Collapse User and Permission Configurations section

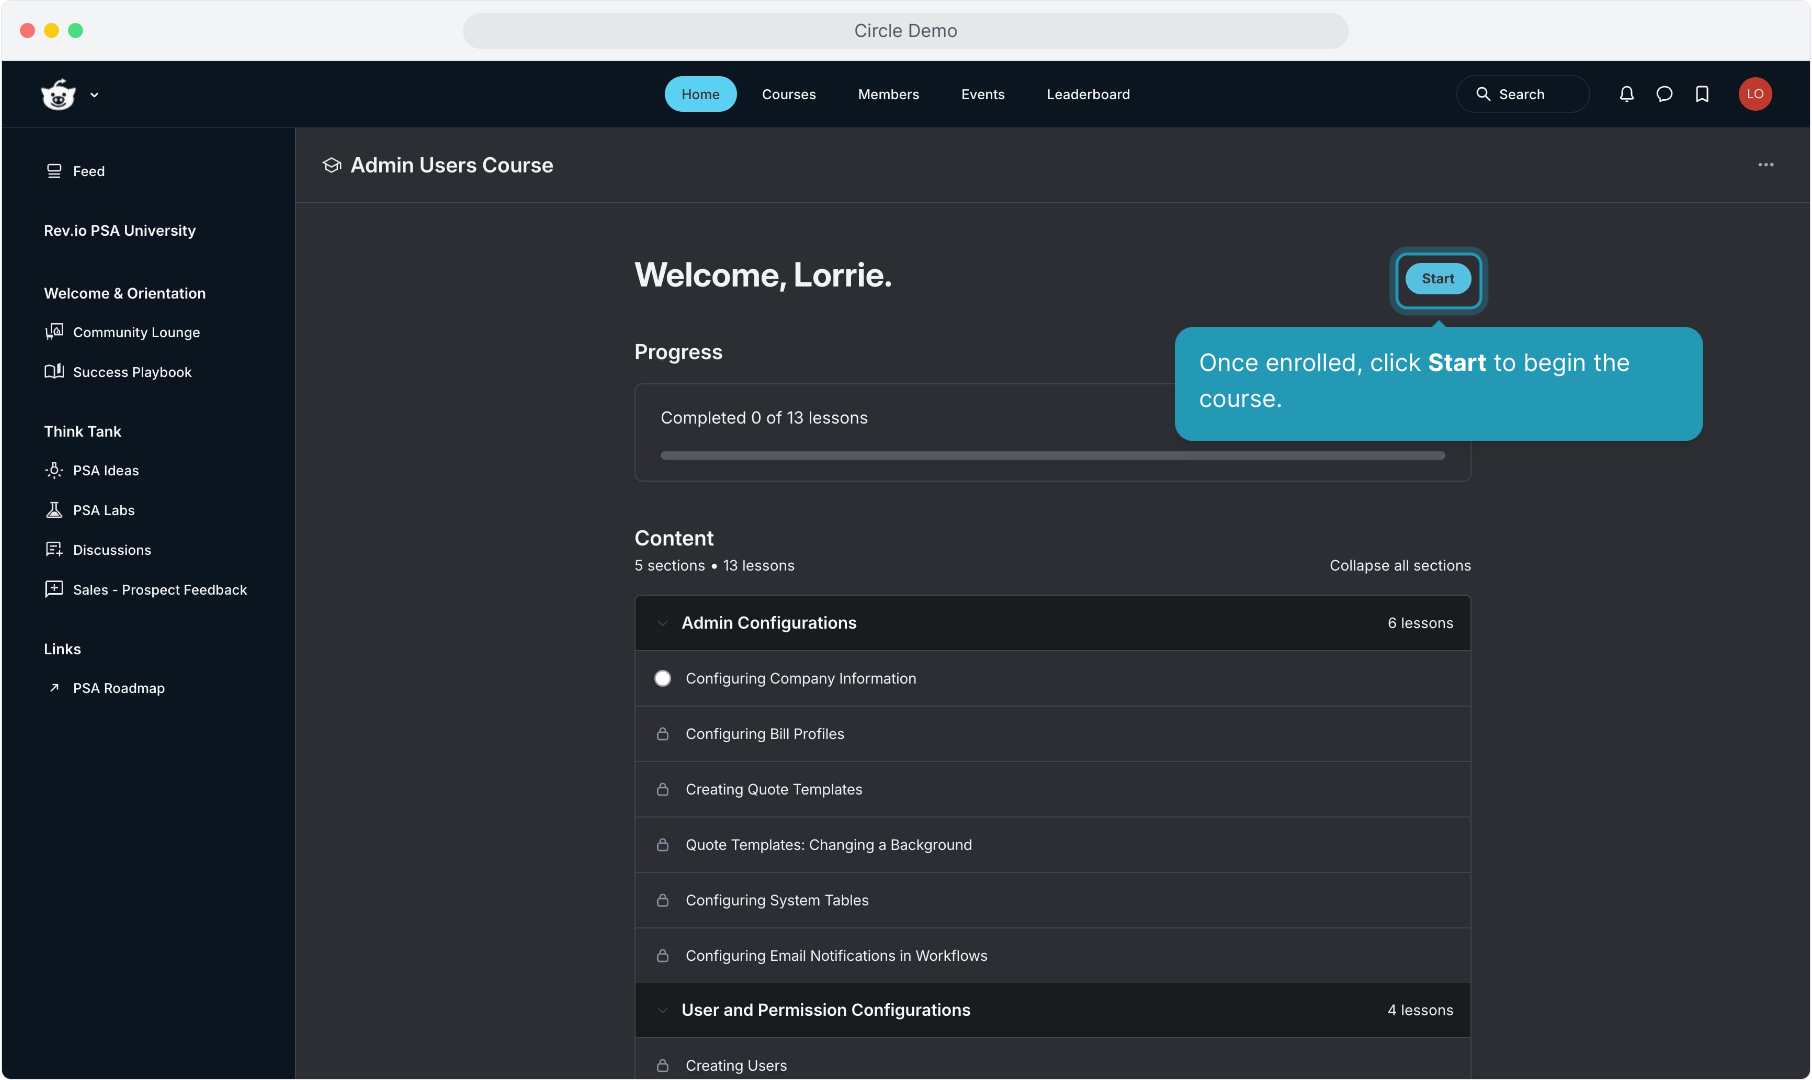(x=662, y=1010)
